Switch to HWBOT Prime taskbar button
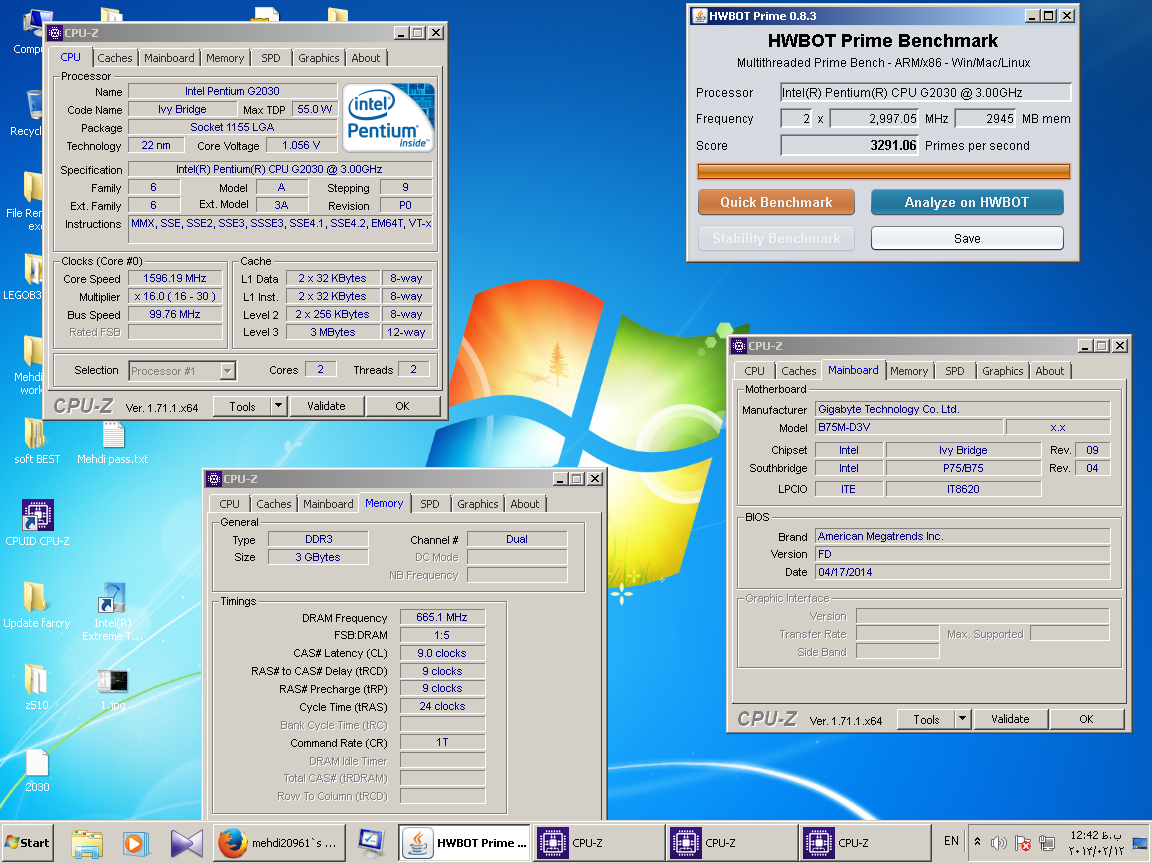The image size is (1152, 864). tap(464, 843)
